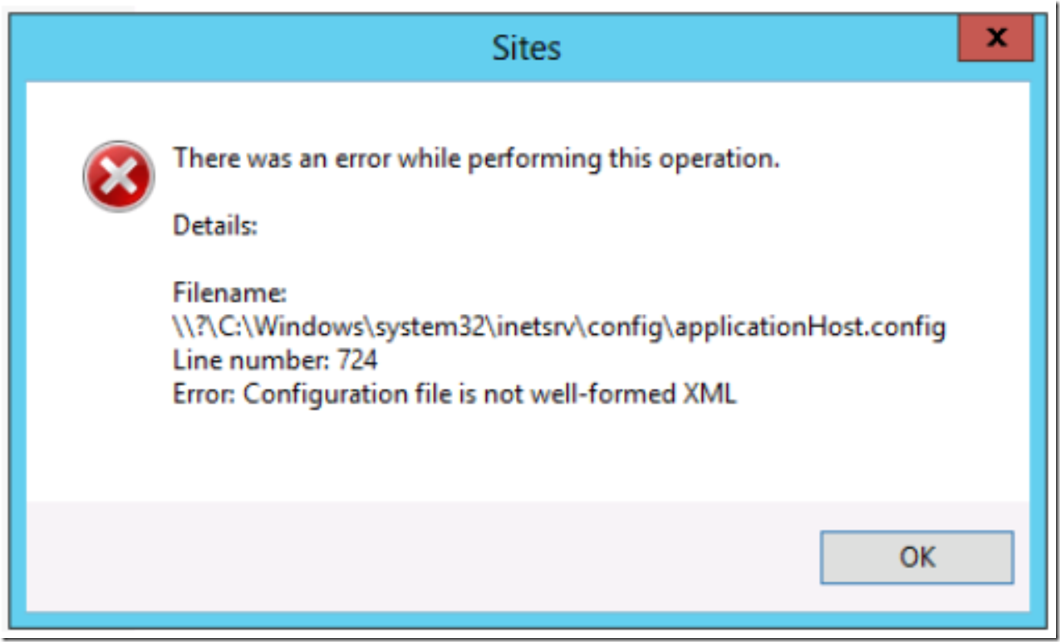Image resolution: width=1060 pixels, height=642 pixels.
Task: Click the inetsrv segment of the path
Action: [x=538, y=327]
